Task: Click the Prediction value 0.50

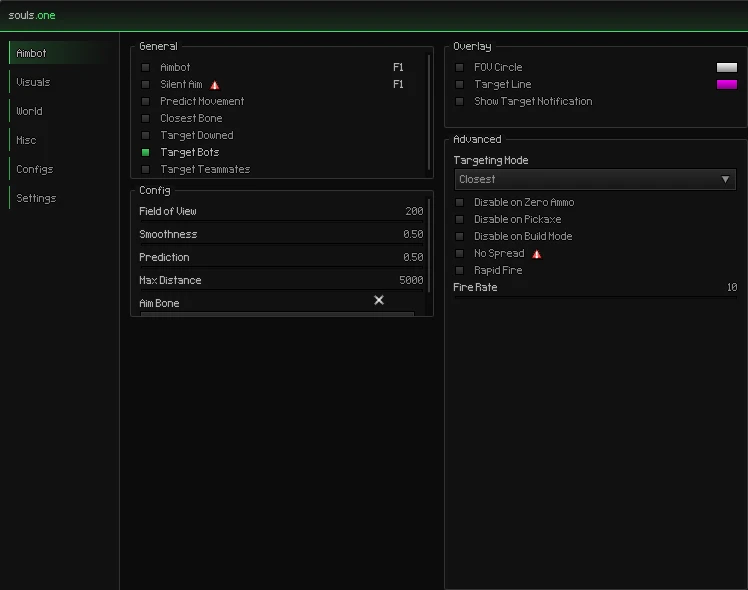Action: tap(413, 257)
